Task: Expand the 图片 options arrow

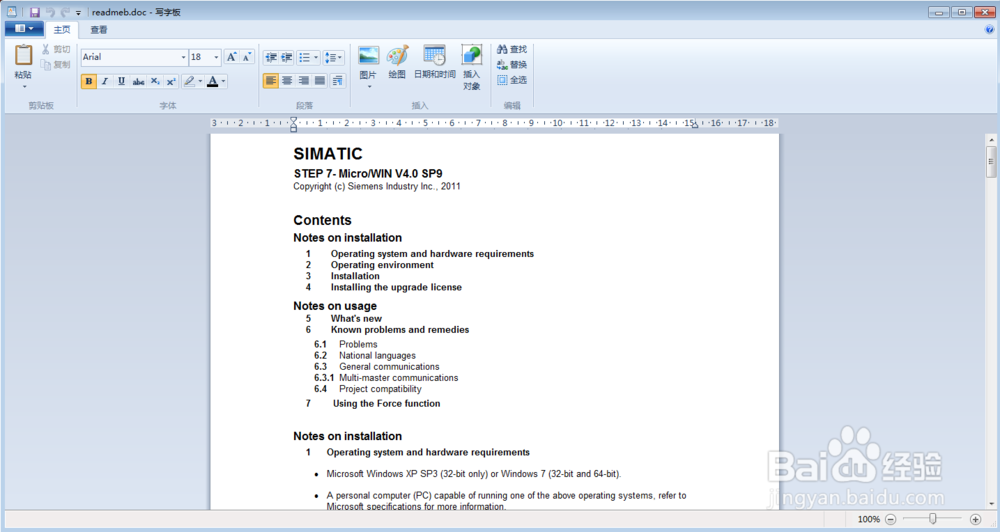Action: click(369, 86)
